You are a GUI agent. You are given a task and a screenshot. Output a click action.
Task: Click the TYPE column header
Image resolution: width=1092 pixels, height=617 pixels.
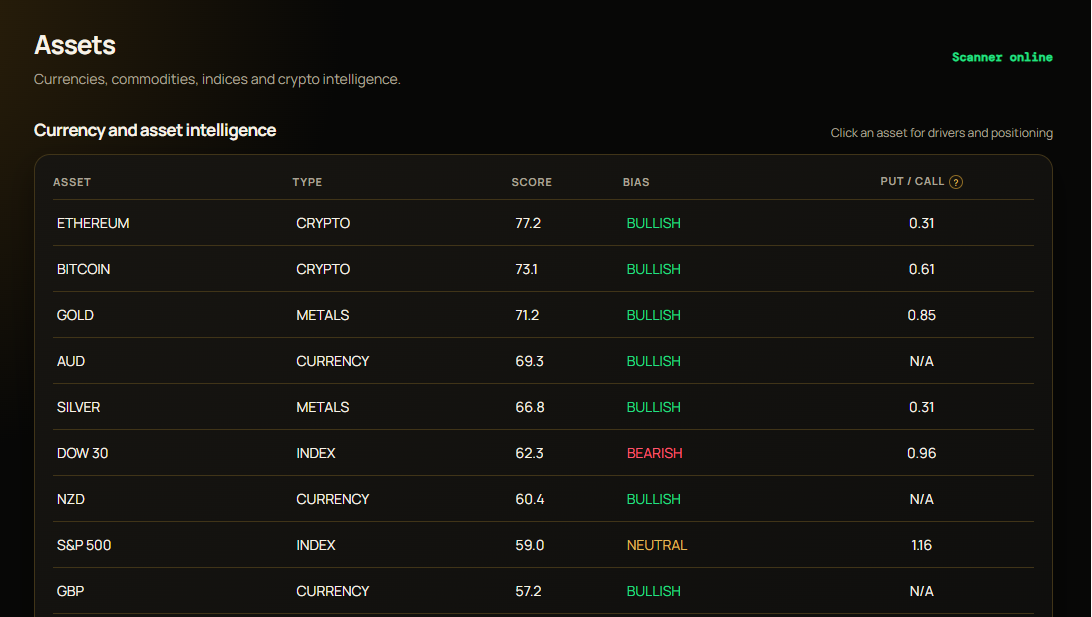[x=307, y=182]
